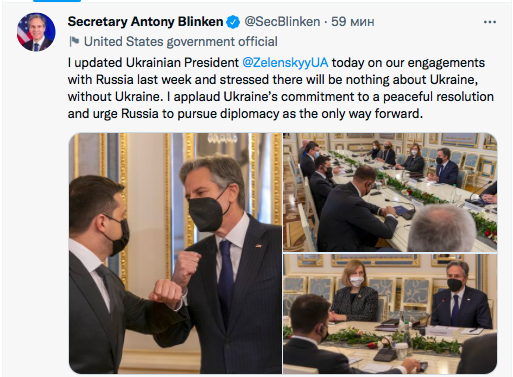Click the tweet line starting 'without Ukraine. I applaud'
This screenshot has width=513, height=377.
pos(281,97)
